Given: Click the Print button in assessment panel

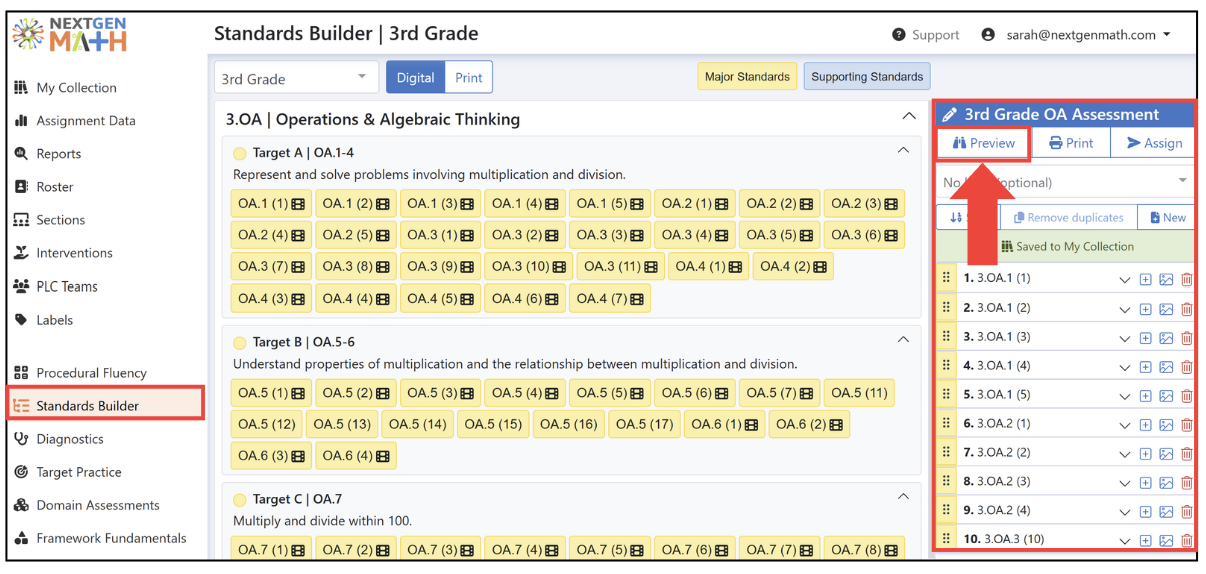Looking at the screenshot, I should pos(1070,143).
